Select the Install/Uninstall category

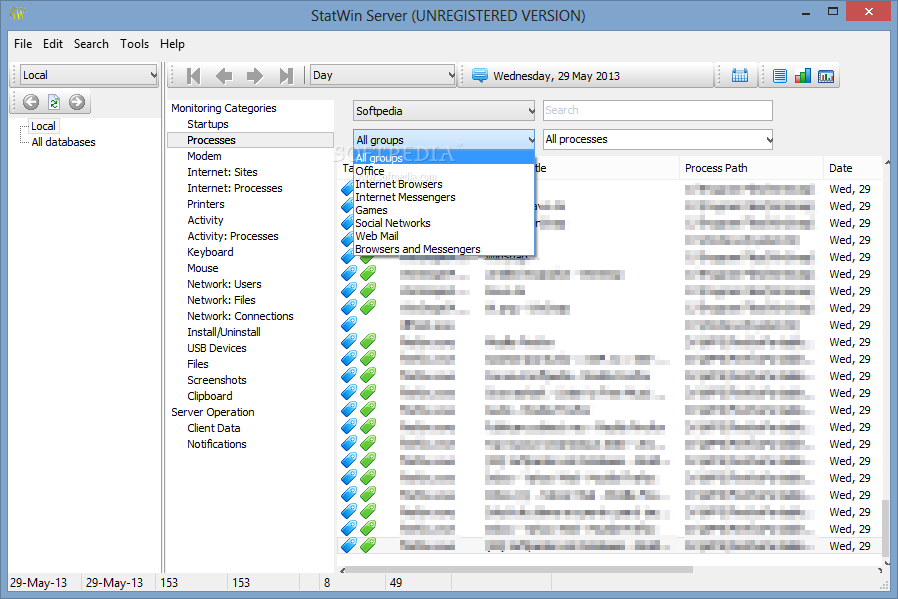click(x=224, y=333)
